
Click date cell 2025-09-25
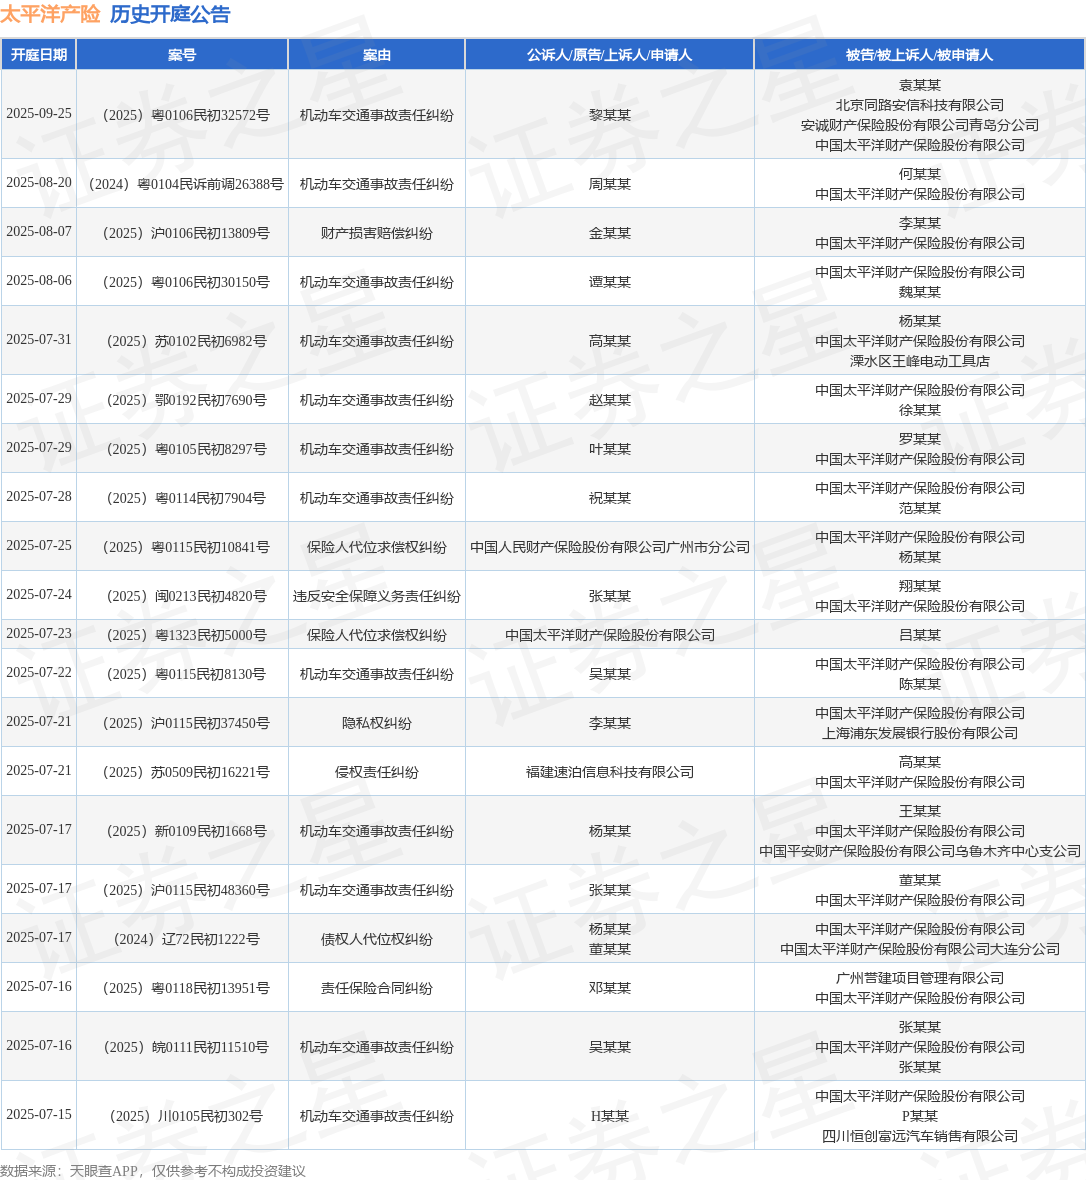click(x=39, y=114)
